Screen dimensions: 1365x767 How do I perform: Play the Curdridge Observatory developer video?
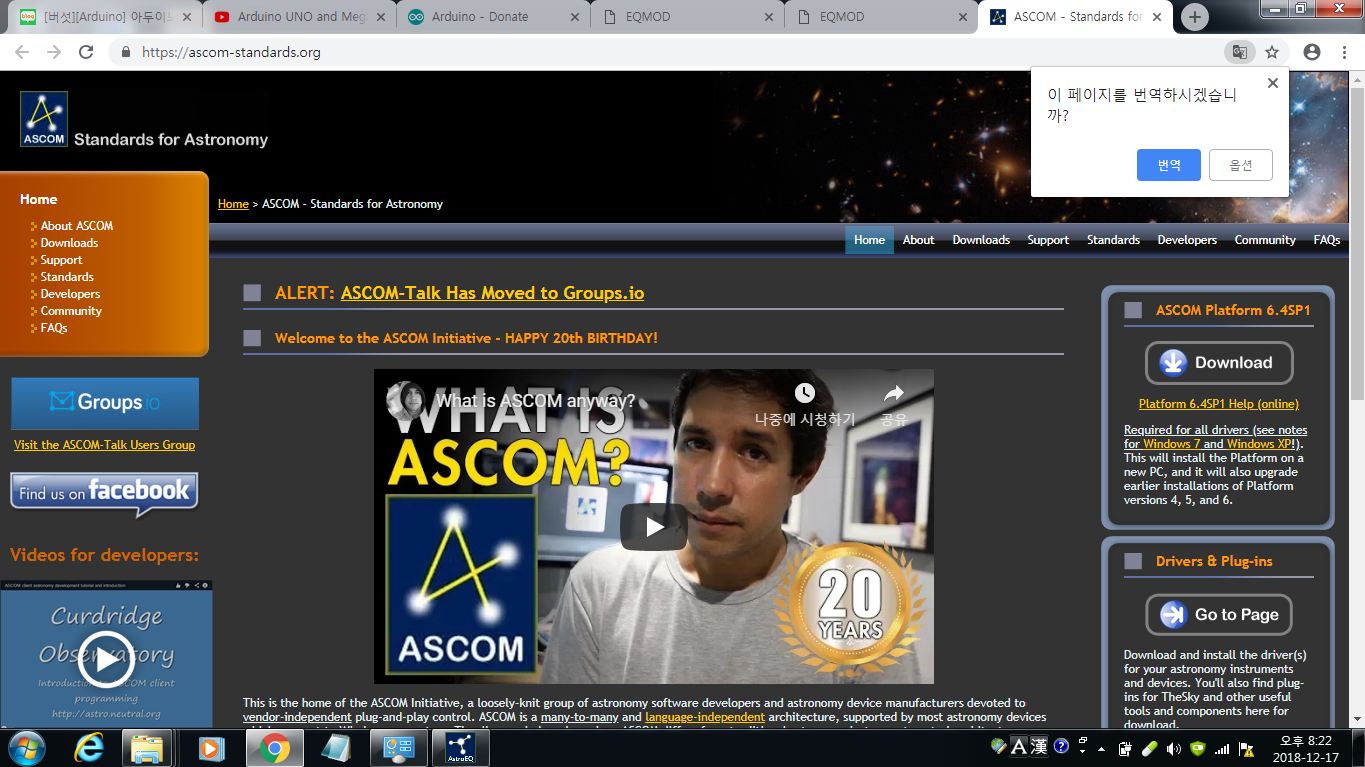(106, 659)
